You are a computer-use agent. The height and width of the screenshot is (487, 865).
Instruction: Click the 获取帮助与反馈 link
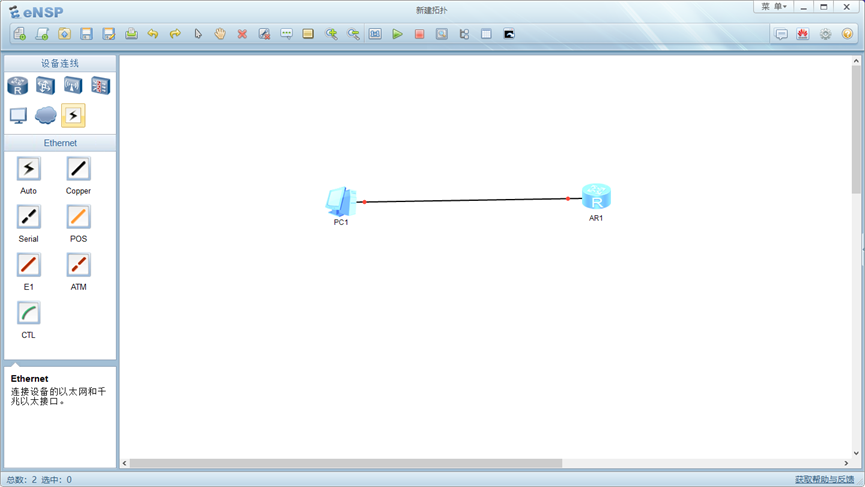[x=824, y=479]
